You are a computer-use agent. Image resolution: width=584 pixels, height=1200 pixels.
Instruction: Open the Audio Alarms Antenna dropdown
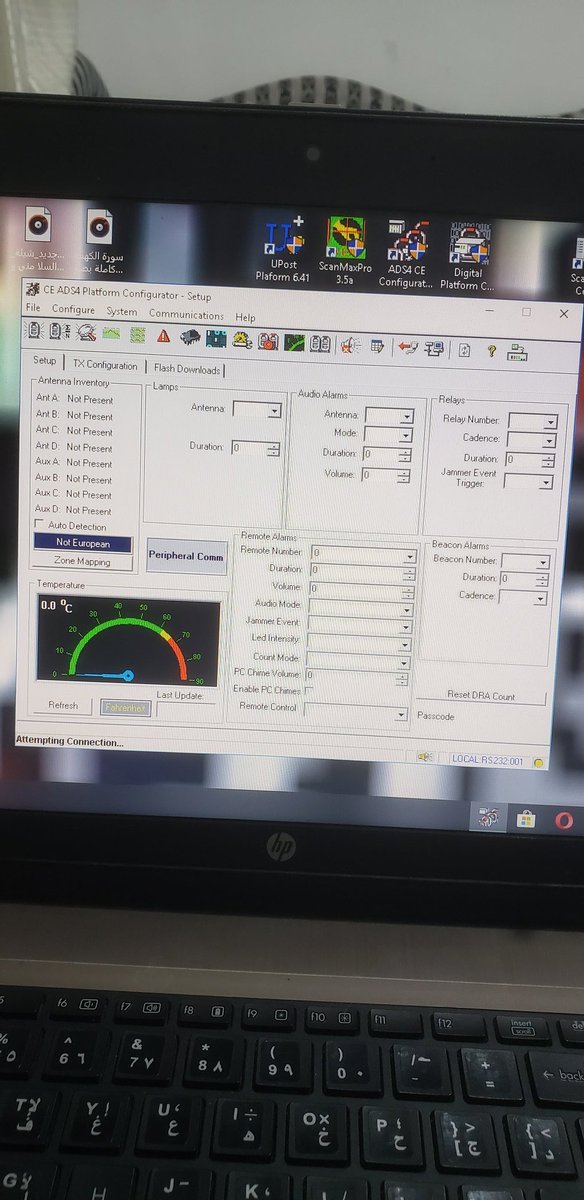click(388, 417)
